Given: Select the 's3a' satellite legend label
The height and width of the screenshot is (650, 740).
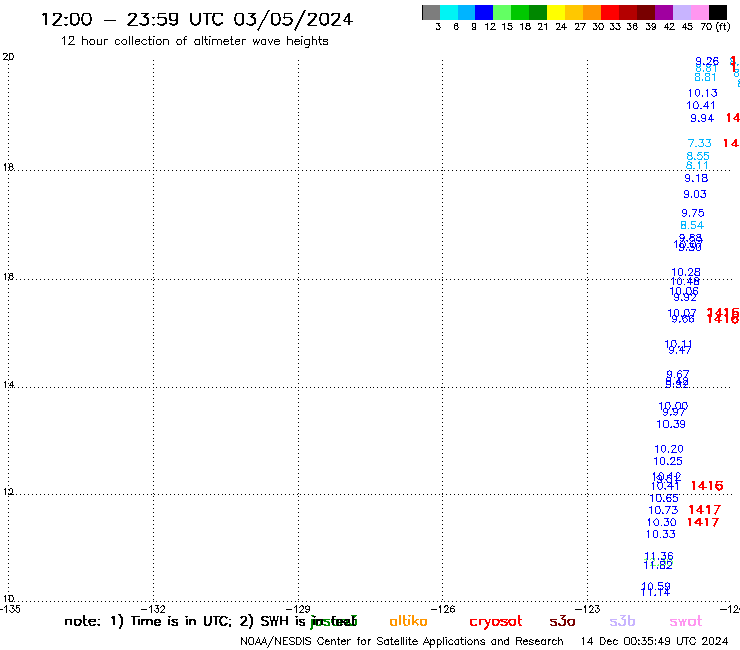Looking at the screenshot, I should [562, 621].
